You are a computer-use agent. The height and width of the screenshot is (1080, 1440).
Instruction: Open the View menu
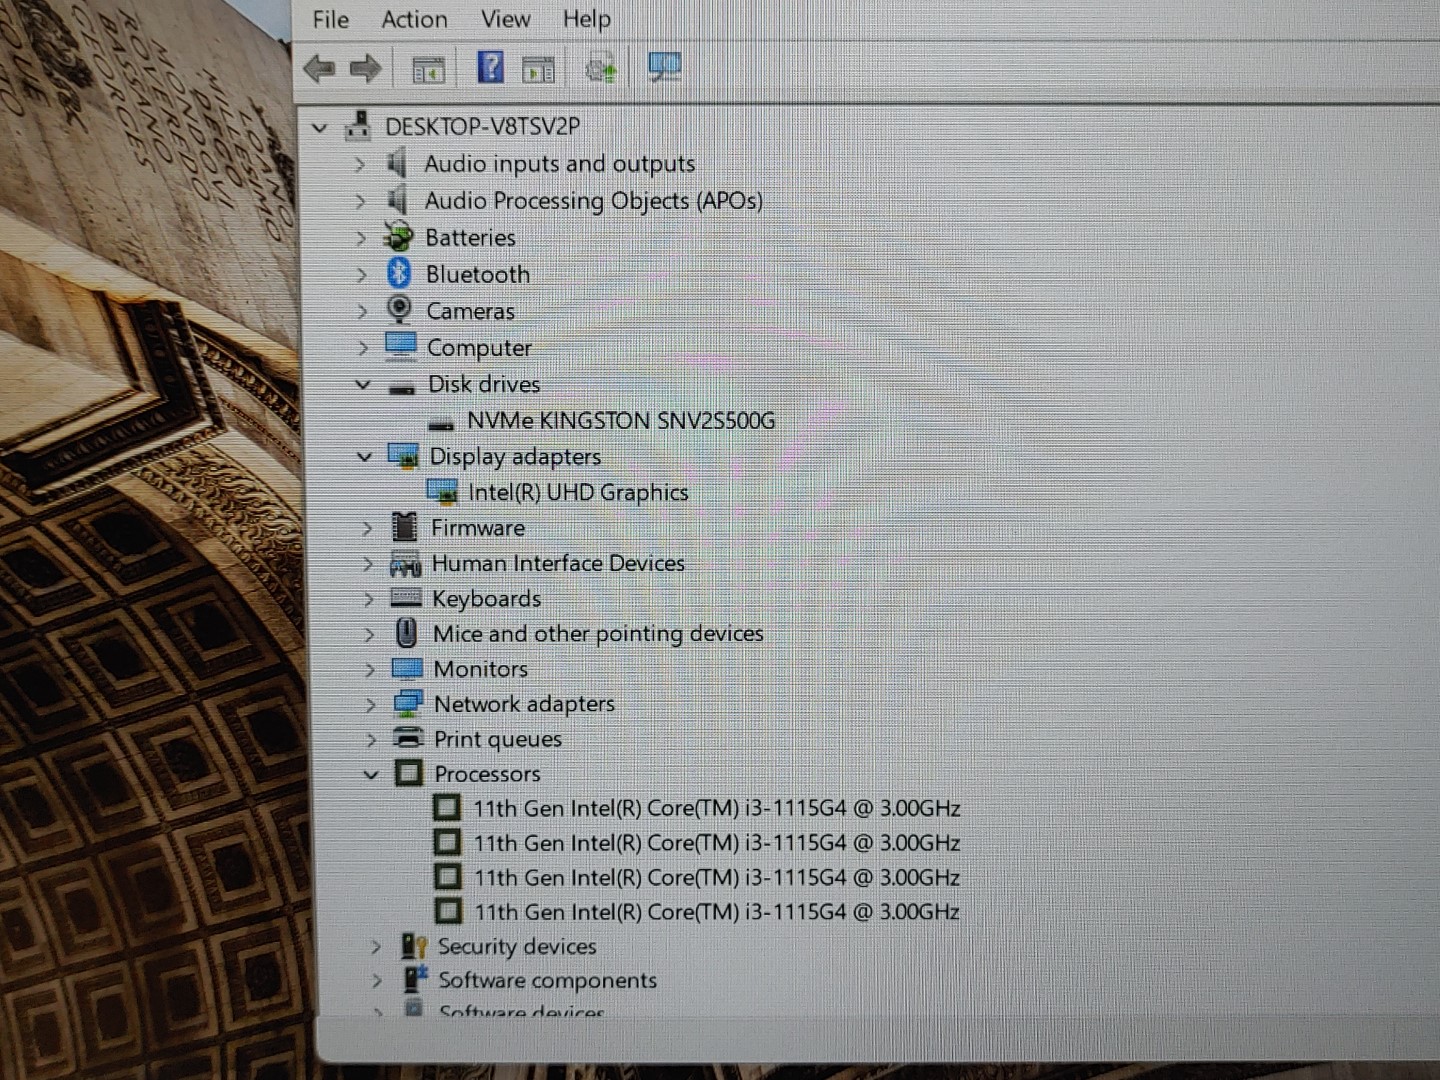pos(505,19)
